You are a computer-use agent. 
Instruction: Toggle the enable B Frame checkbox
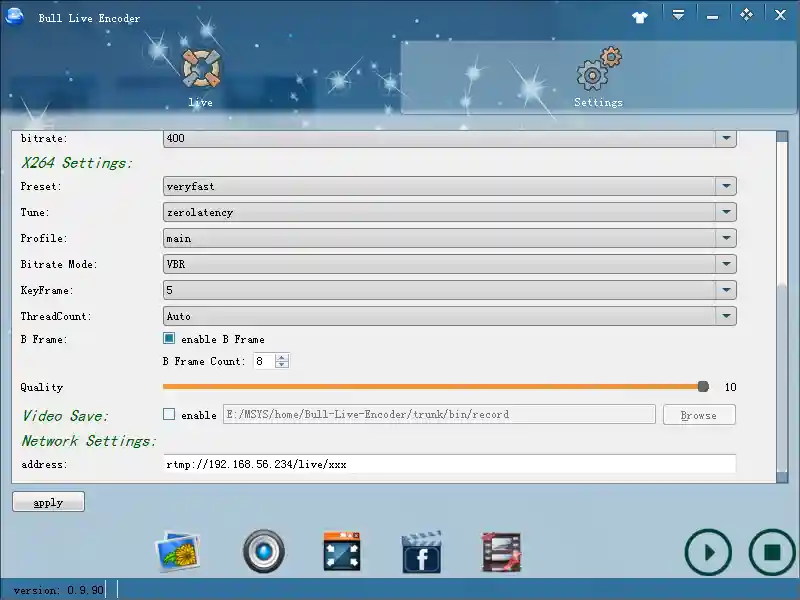(169, 338)
